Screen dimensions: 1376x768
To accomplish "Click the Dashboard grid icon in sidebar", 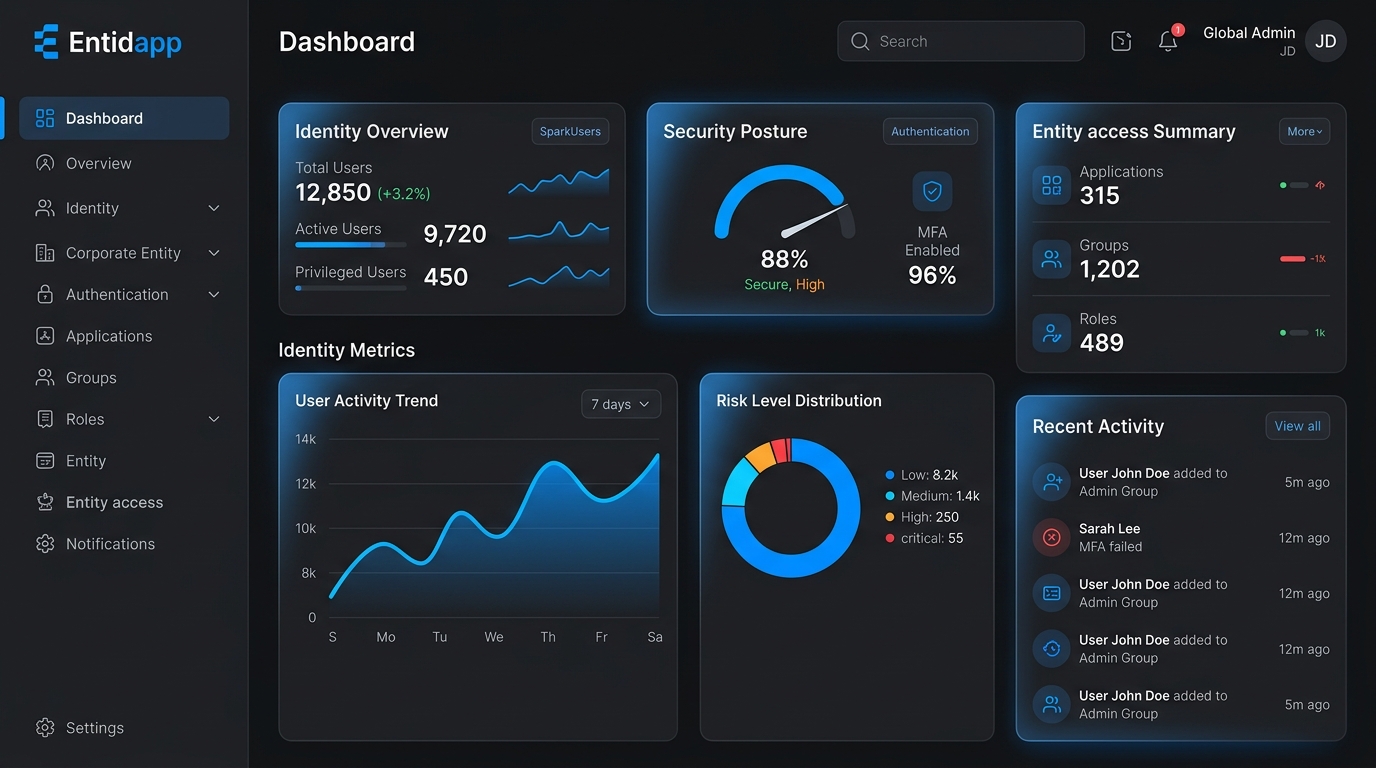I will (45, 118).
